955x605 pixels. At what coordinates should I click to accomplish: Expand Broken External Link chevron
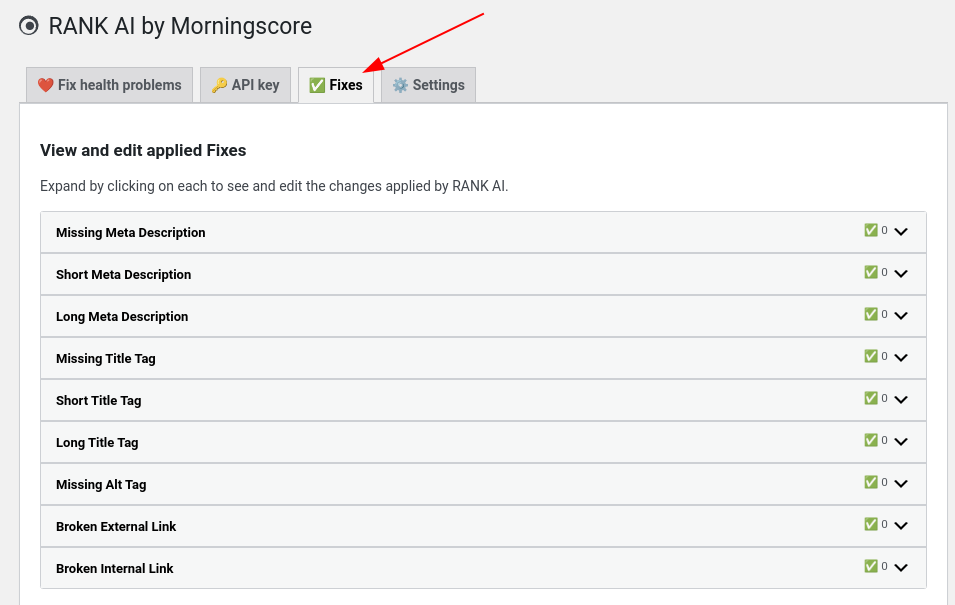[901, 526]
